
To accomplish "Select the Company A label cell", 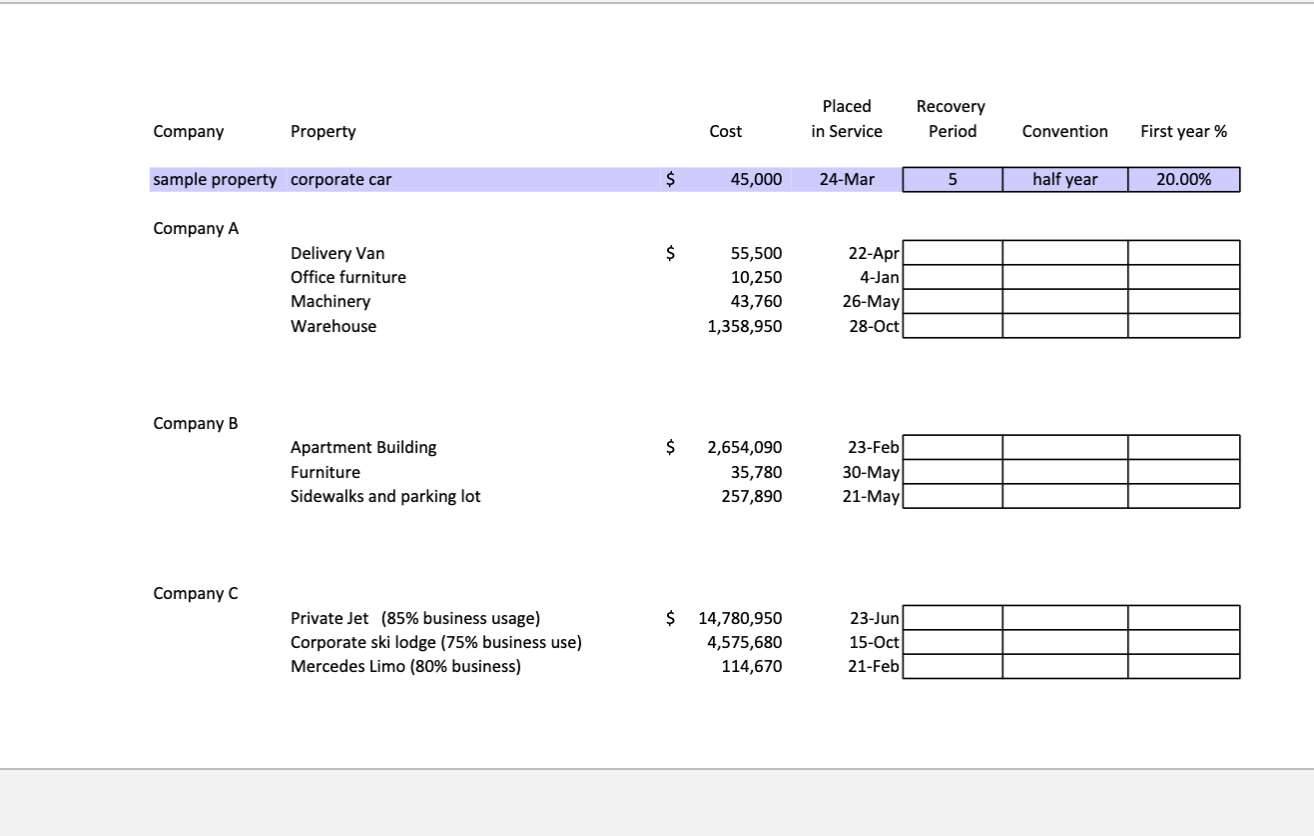I will (x=196, y=228).
